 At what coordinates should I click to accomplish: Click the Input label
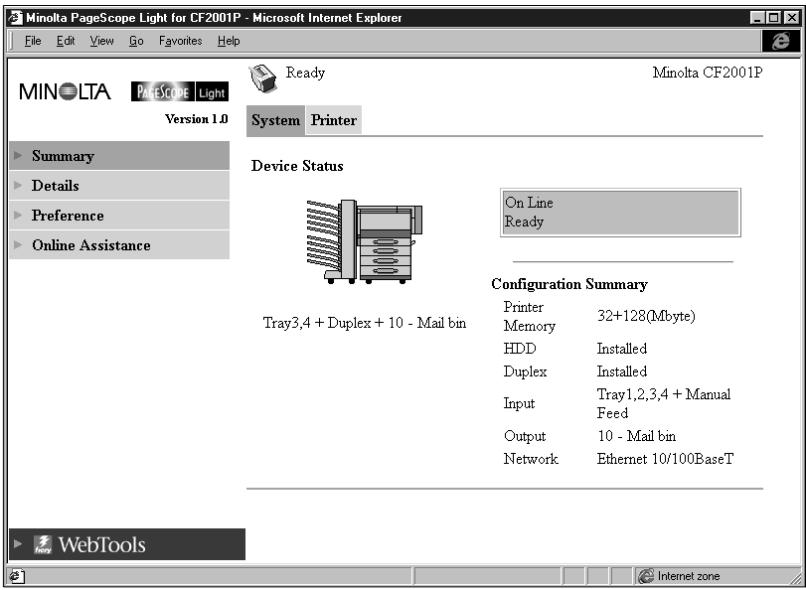click(519, 404)
